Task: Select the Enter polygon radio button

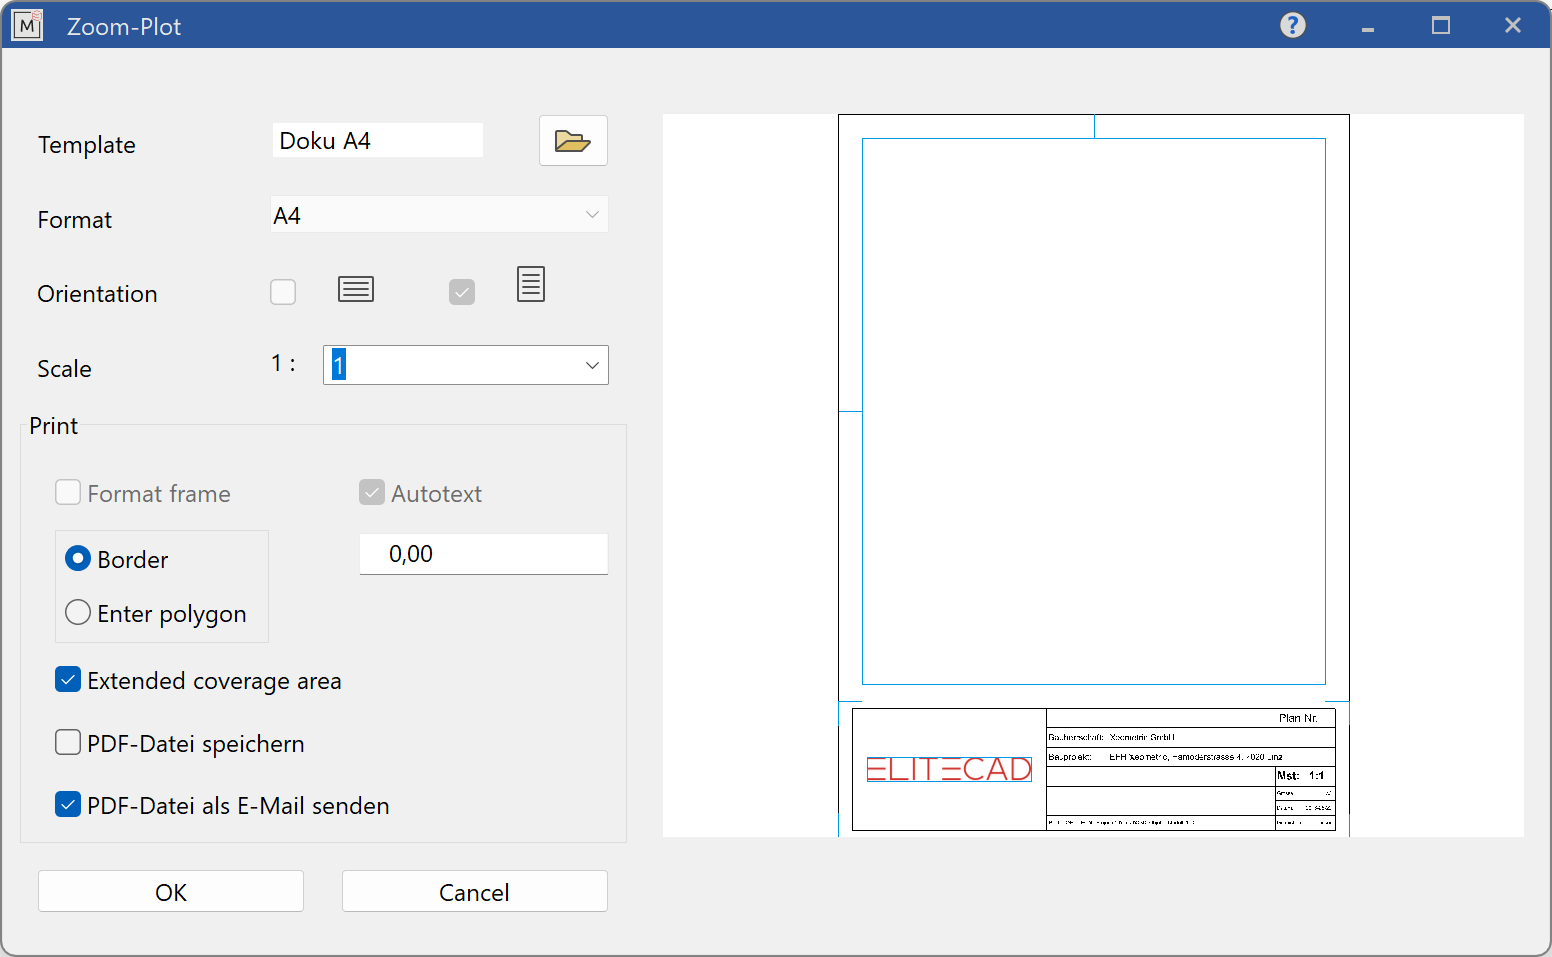Action: click(78, 612)
